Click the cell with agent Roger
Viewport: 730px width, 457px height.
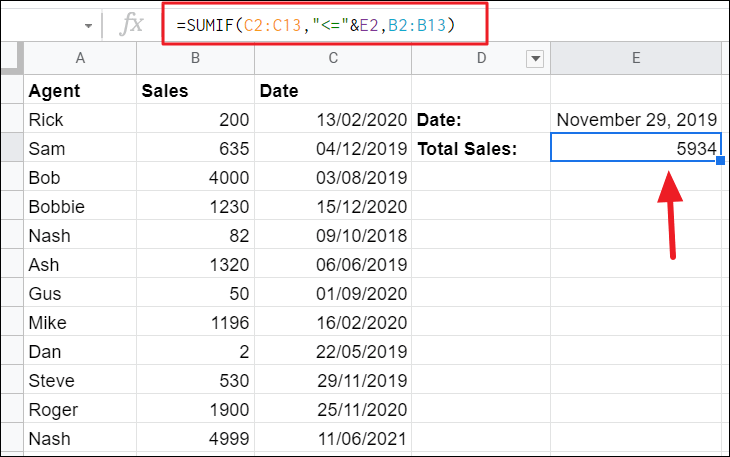pos(80,409)
